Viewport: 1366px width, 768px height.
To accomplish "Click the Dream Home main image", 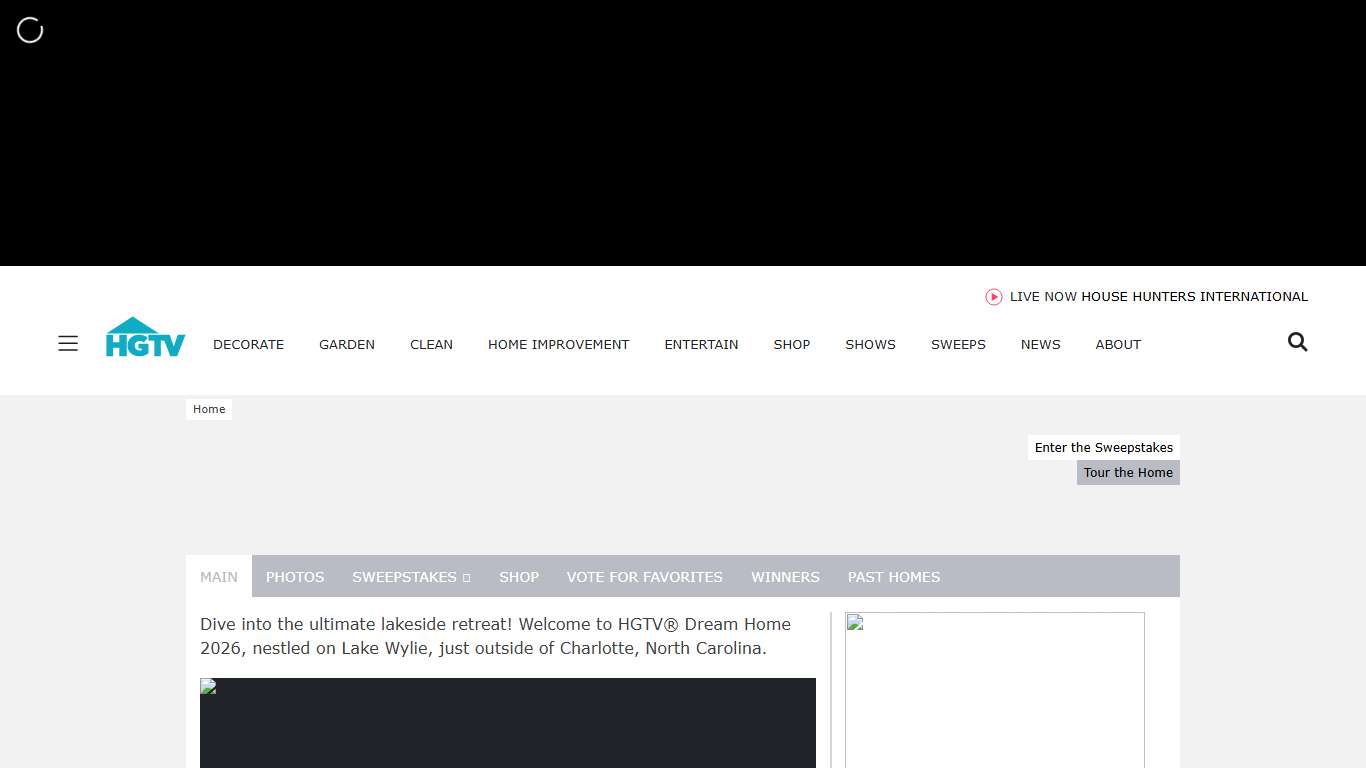I will 507,722.
